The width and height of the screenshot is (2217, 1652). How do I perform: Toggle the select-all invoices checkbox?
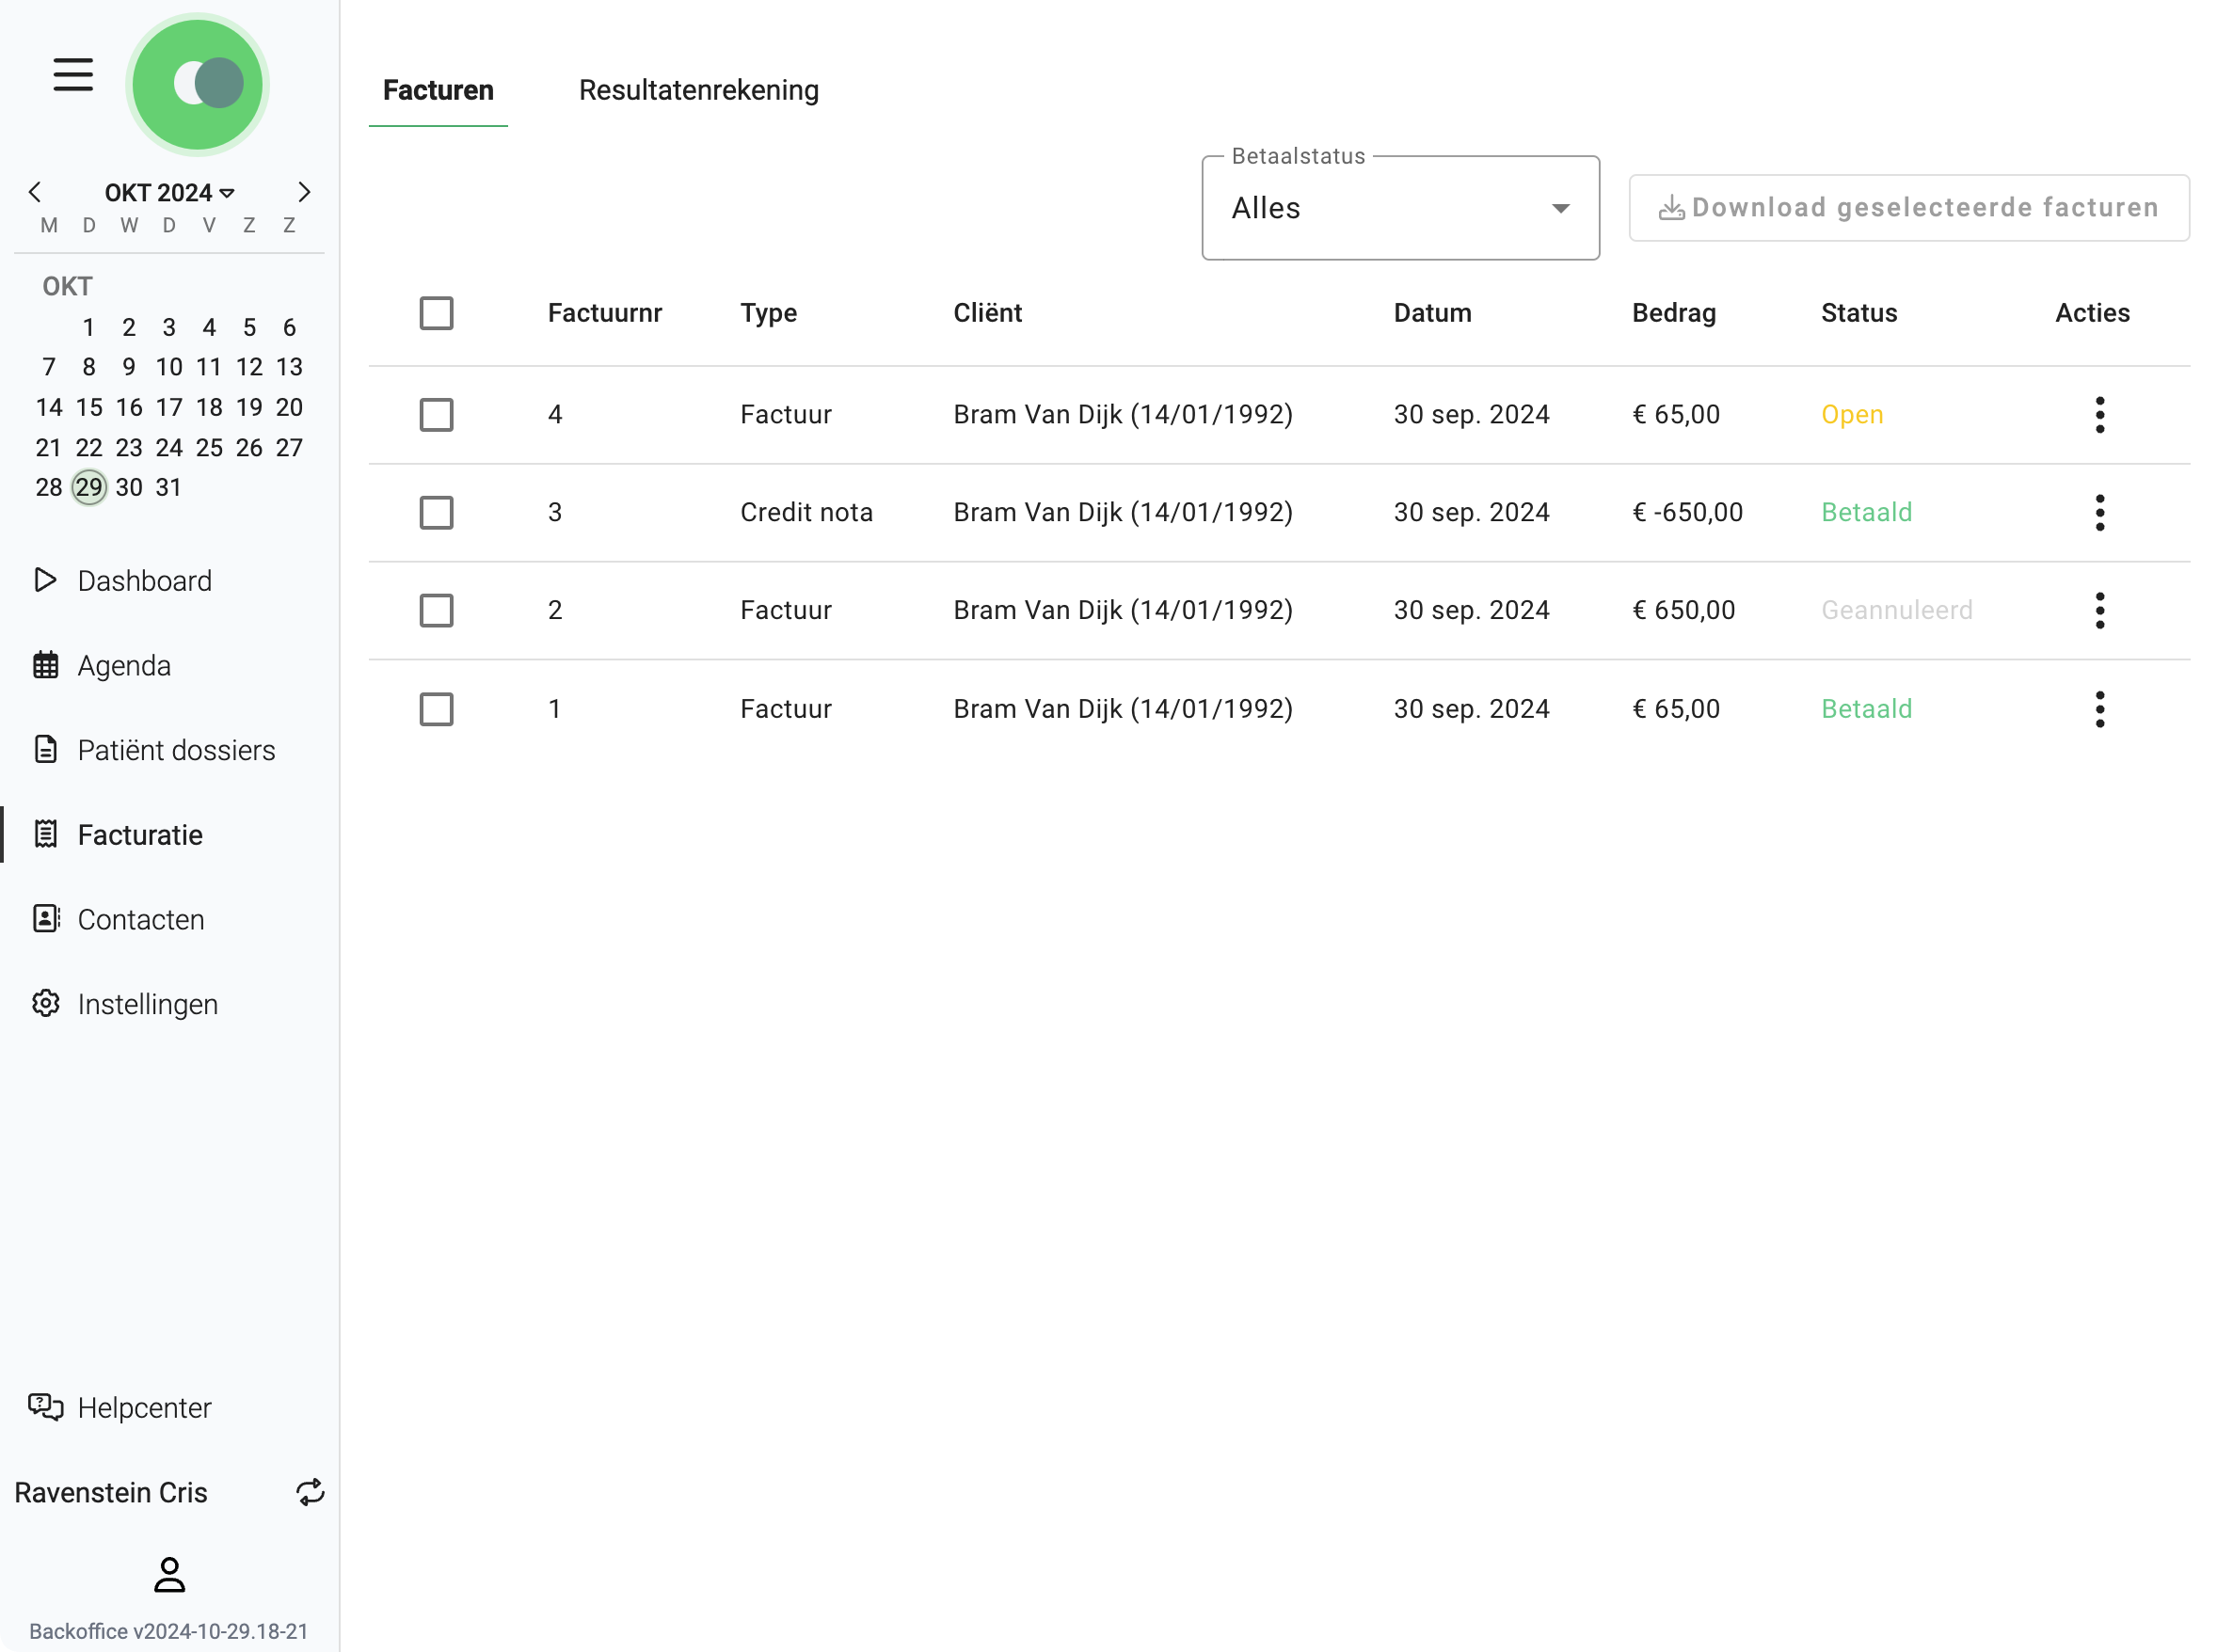436,313
